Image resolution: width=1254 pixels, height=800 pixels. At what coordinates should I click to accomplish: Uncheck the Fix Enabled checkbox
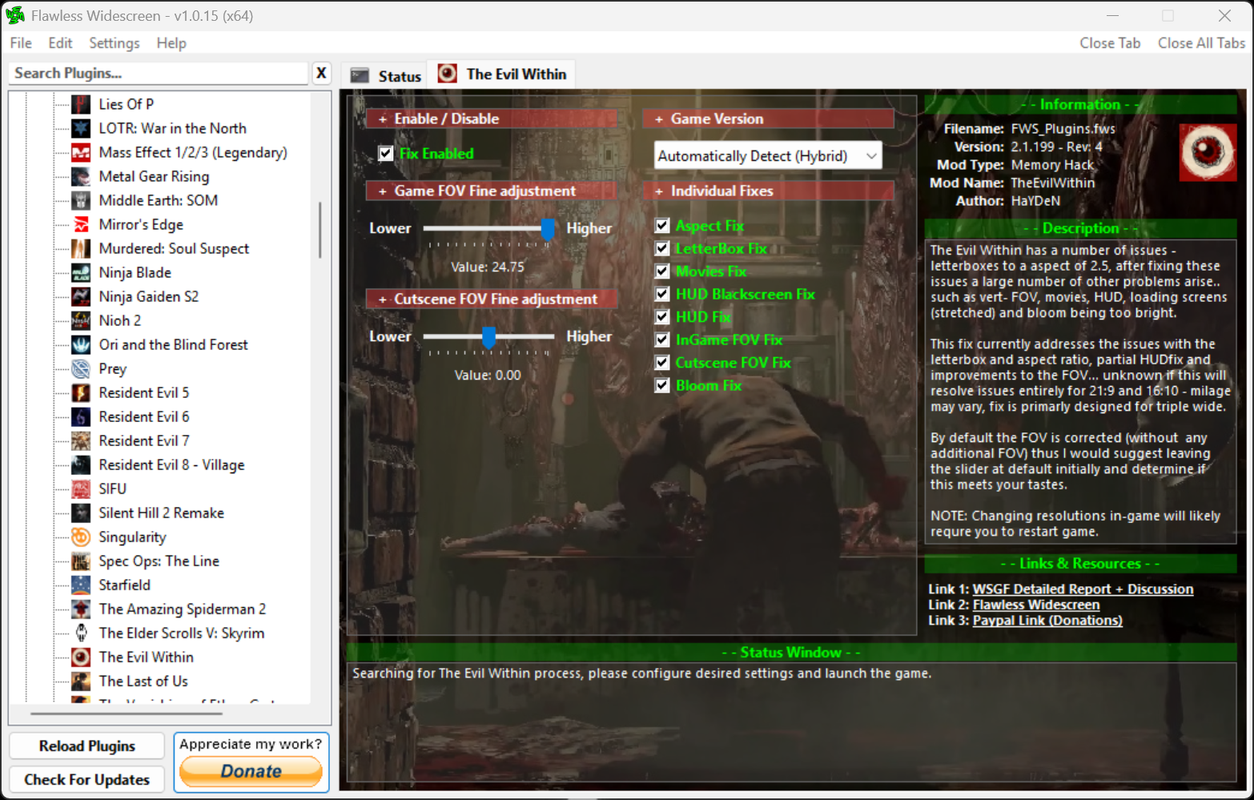pyautogui.click(x=386, y=153)
